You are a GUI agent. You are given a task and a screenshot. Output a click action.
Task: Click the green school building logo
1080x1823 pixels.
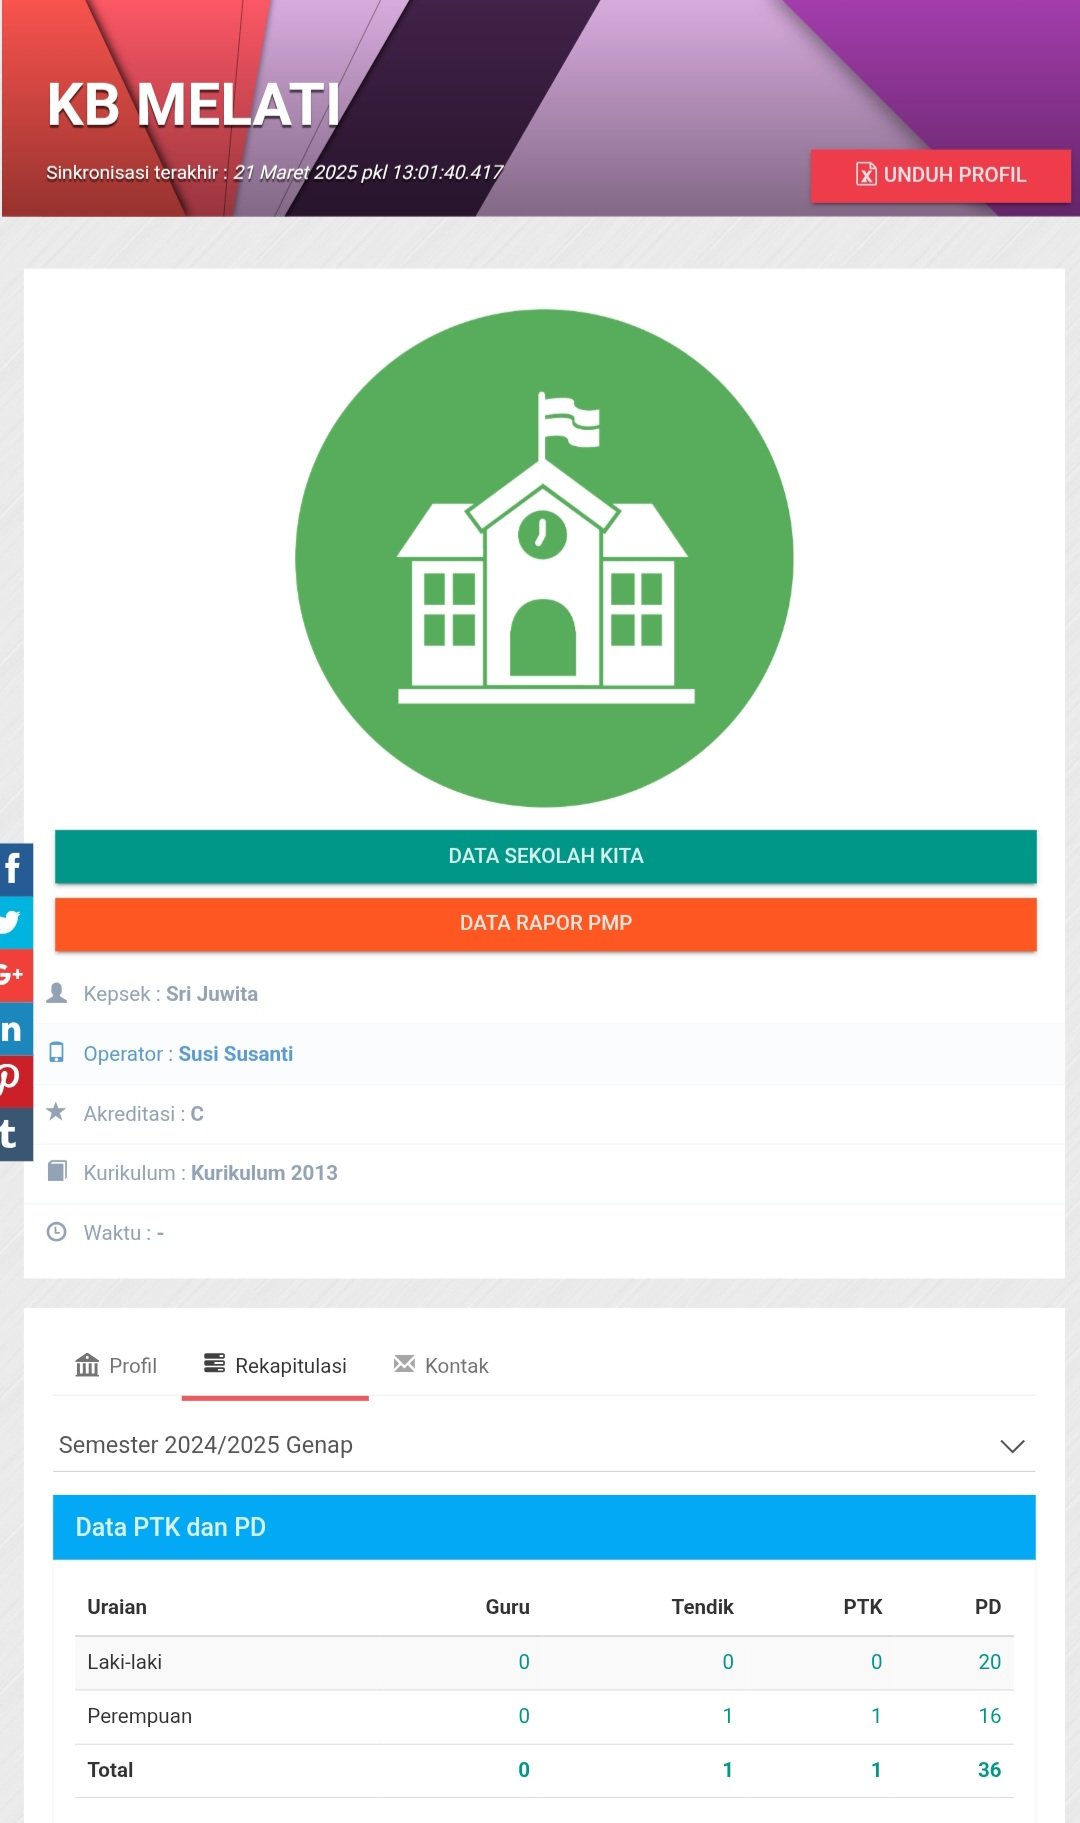pyautogui.click(x=544, y=558)
